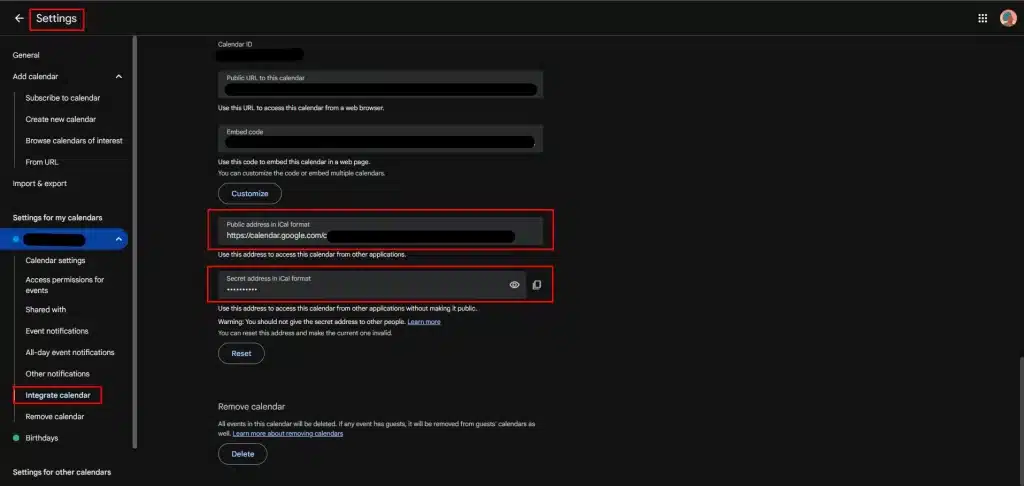Select Create new calendar

[60, 119]
